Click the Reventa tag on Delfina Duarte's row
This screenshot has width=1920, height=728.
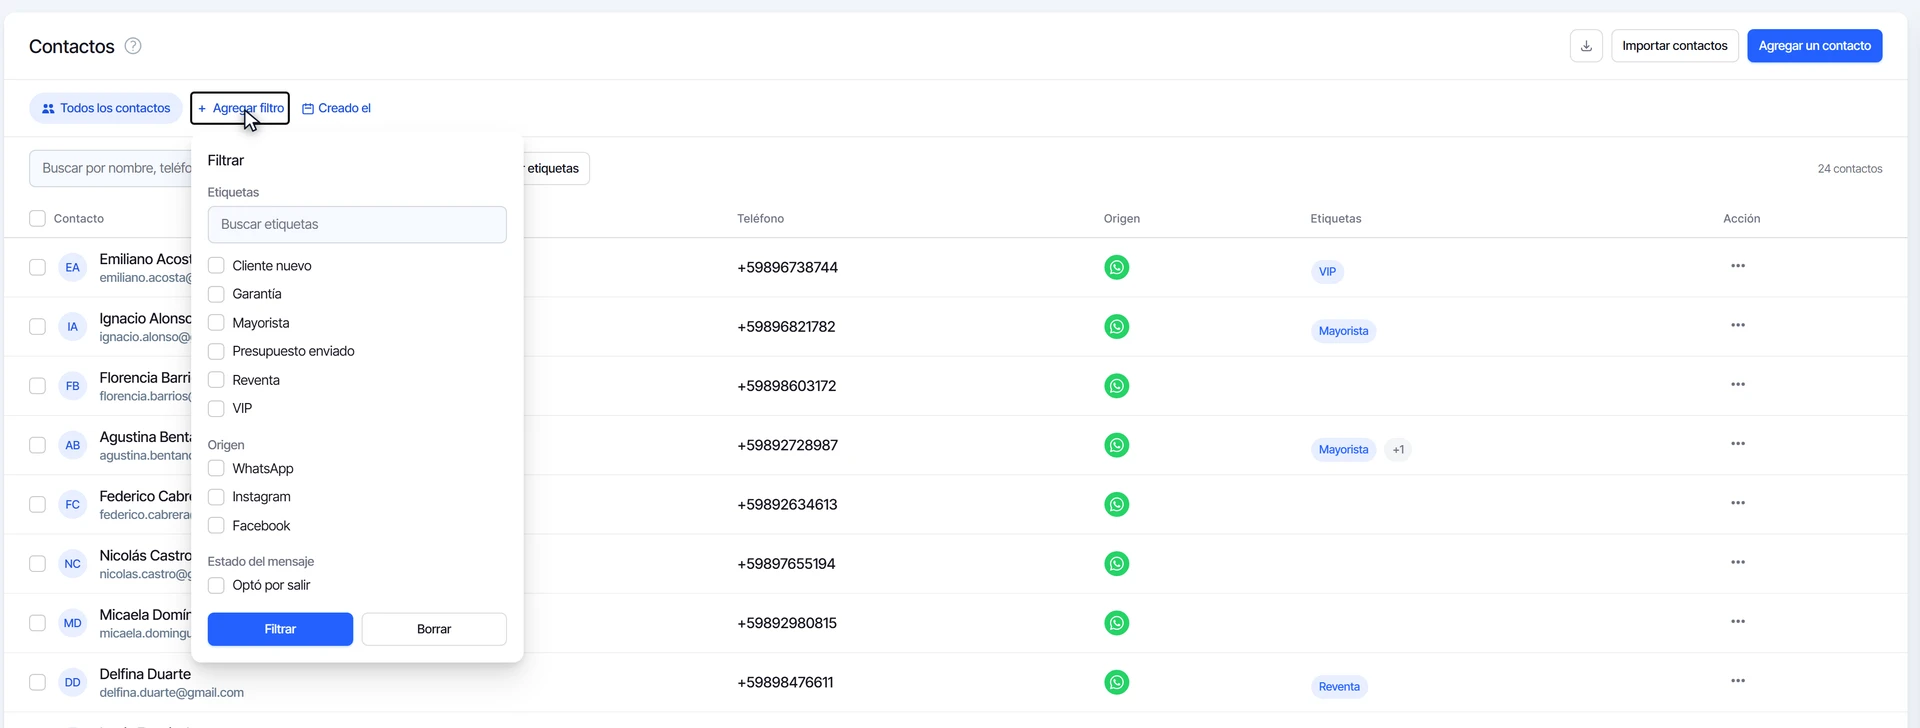[1339, 687]
